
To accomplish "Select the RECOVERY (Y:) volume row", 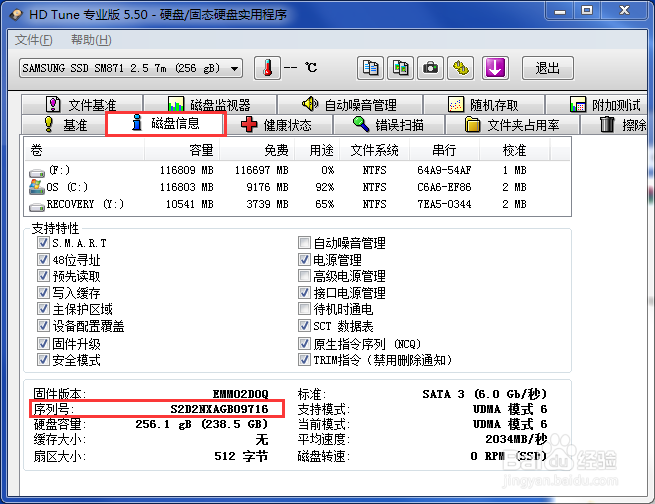I will pos(297,204).
